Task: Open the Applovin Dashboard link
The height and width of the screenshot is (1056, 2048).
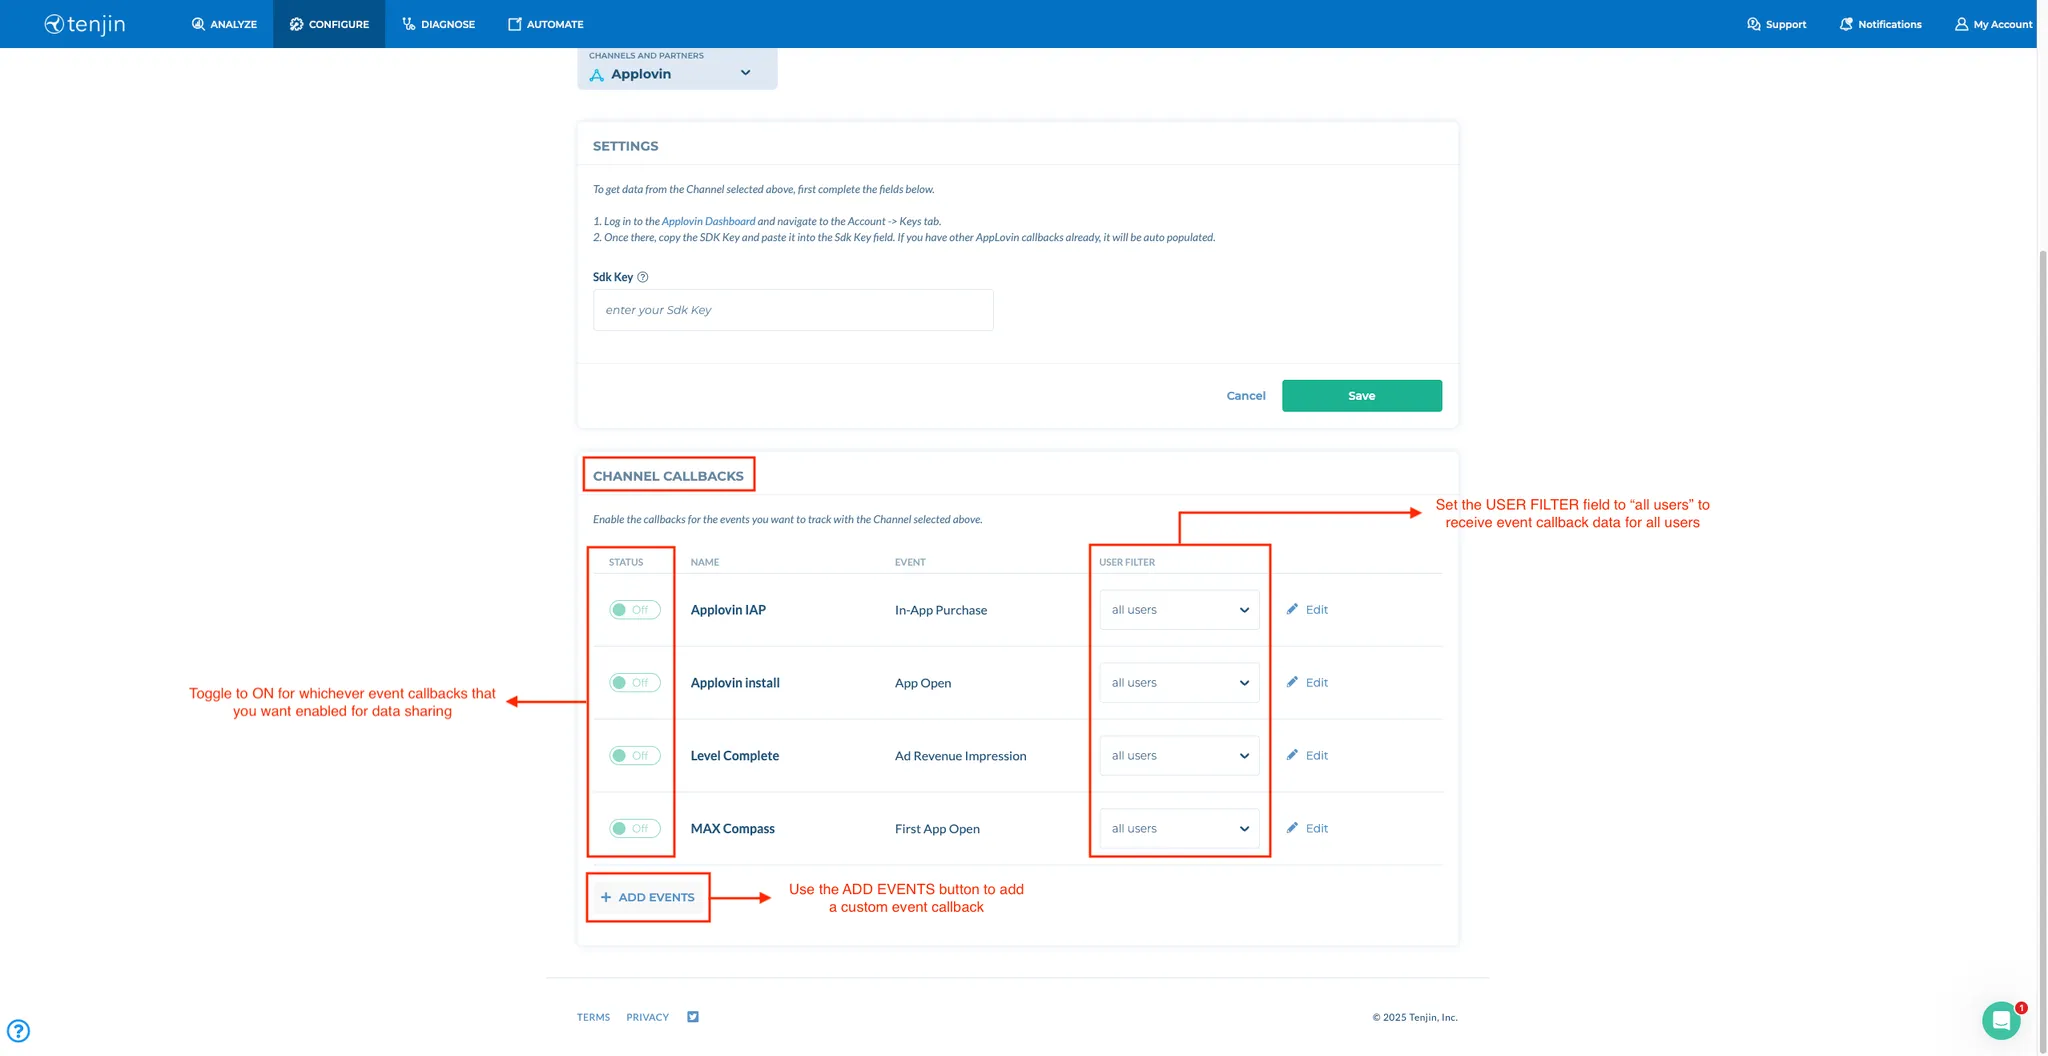Action: tap(708, 221)
